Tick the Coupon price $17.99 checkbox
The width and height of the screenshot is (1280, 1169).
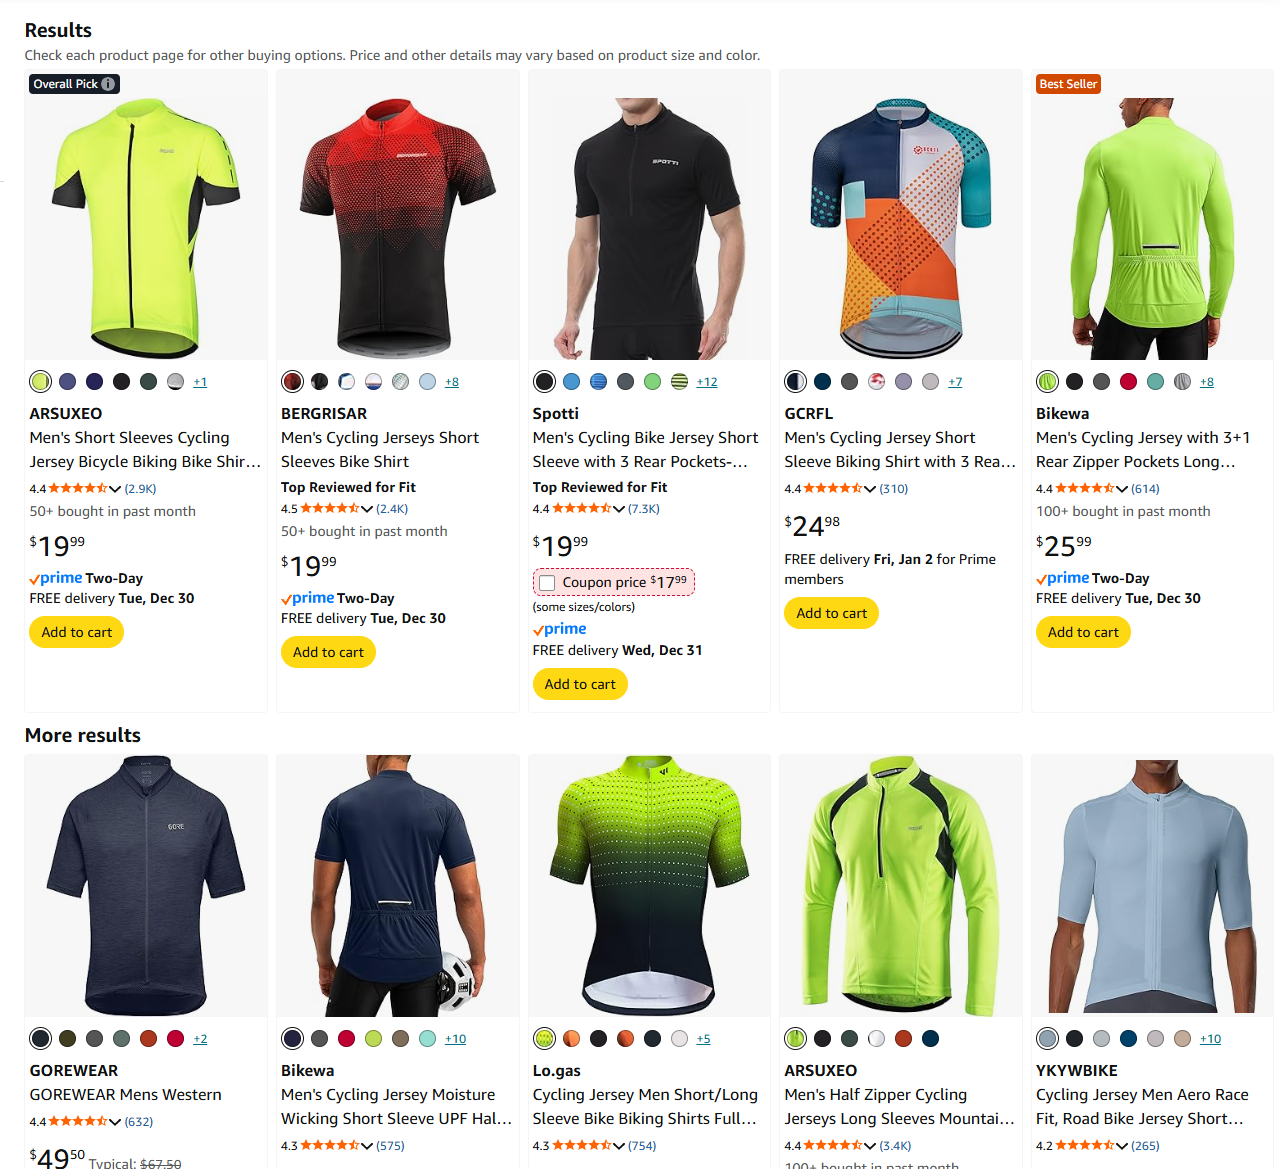click(547, 582)
